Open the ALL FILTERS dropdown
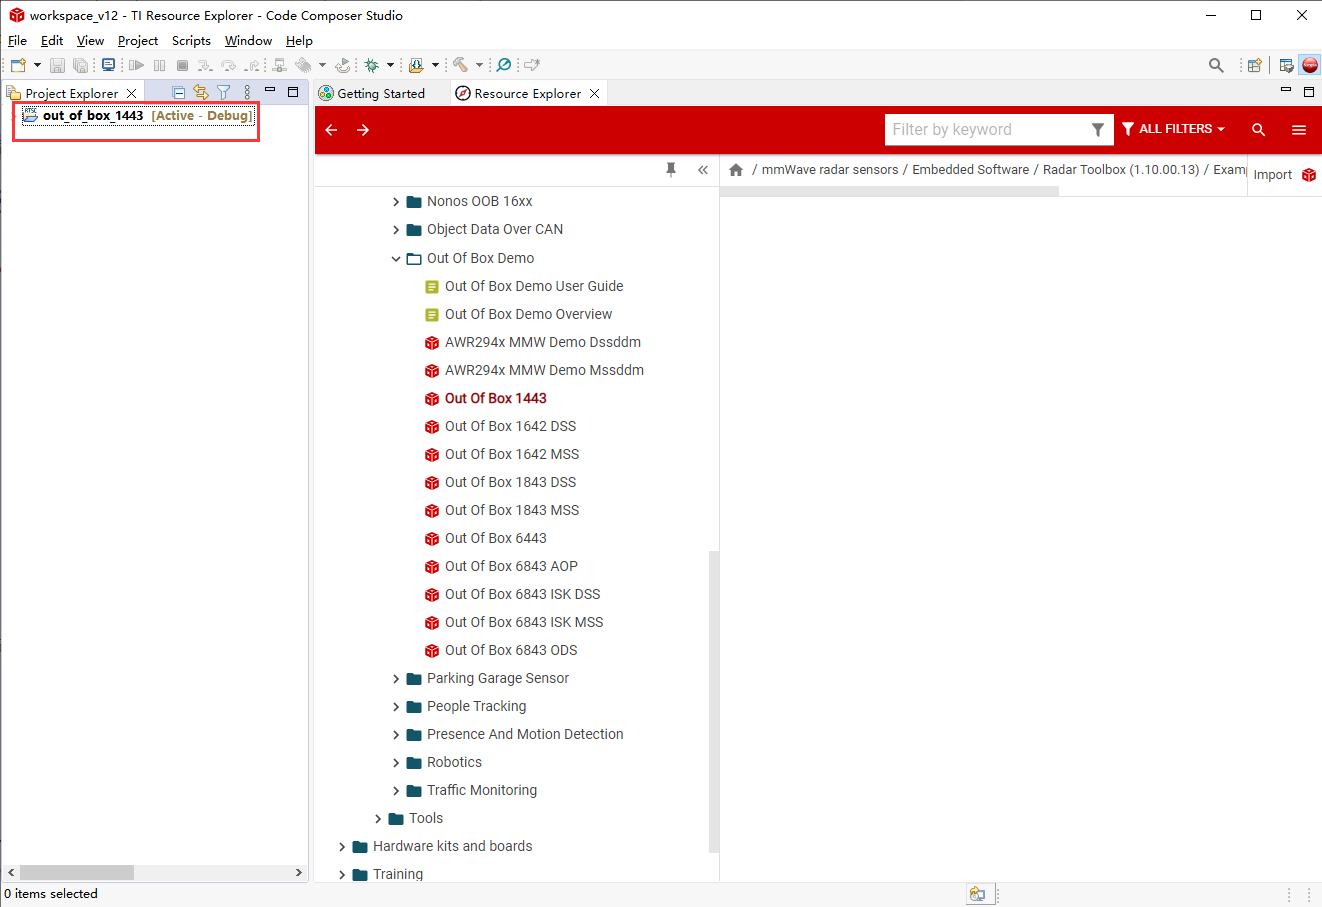The height and width of the screenshot is (907, 1322). point(1173,129)
